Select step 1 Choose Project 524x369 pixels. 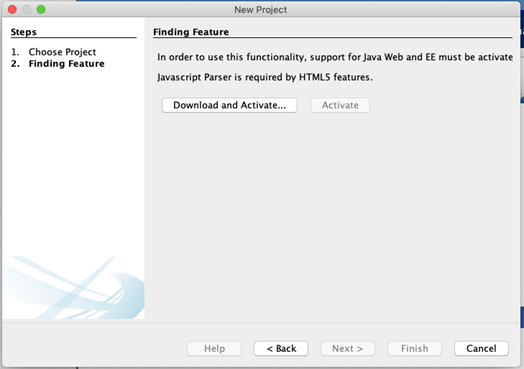point(62,52)
